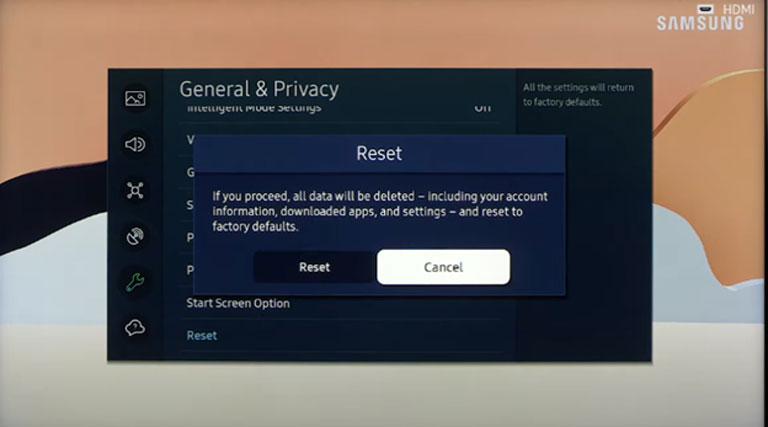Viewport: 768px width, 427px height.
Task: Select the General wrench icon
Action: (135, 282)
